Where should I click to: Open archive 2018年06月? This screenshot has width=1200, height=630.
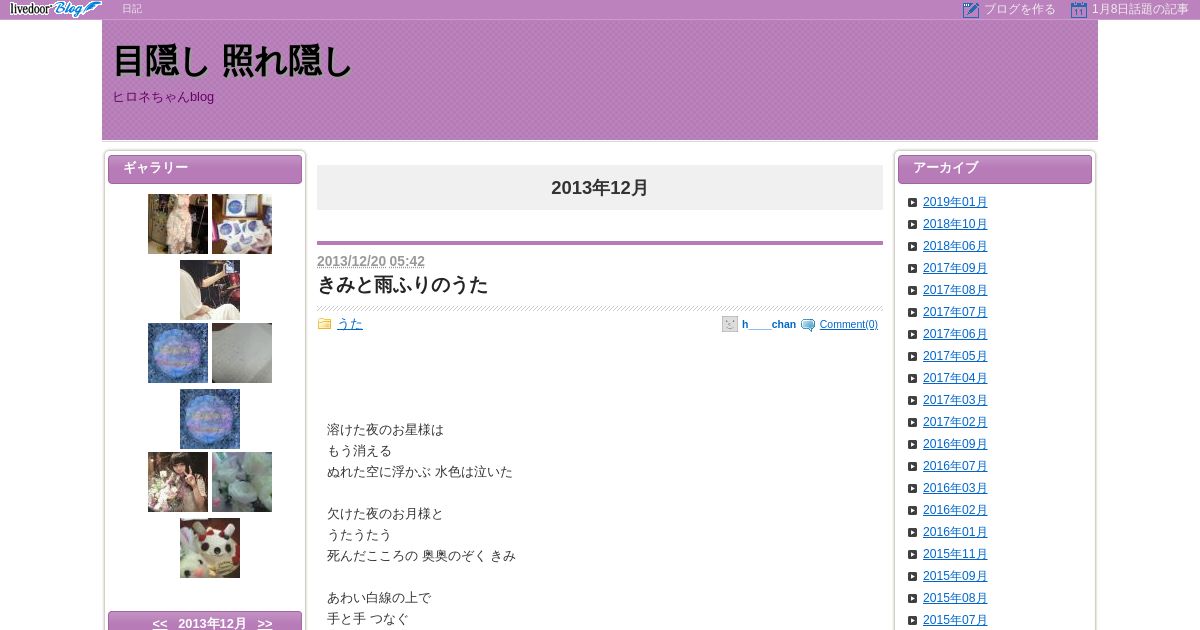click(955, 246)
